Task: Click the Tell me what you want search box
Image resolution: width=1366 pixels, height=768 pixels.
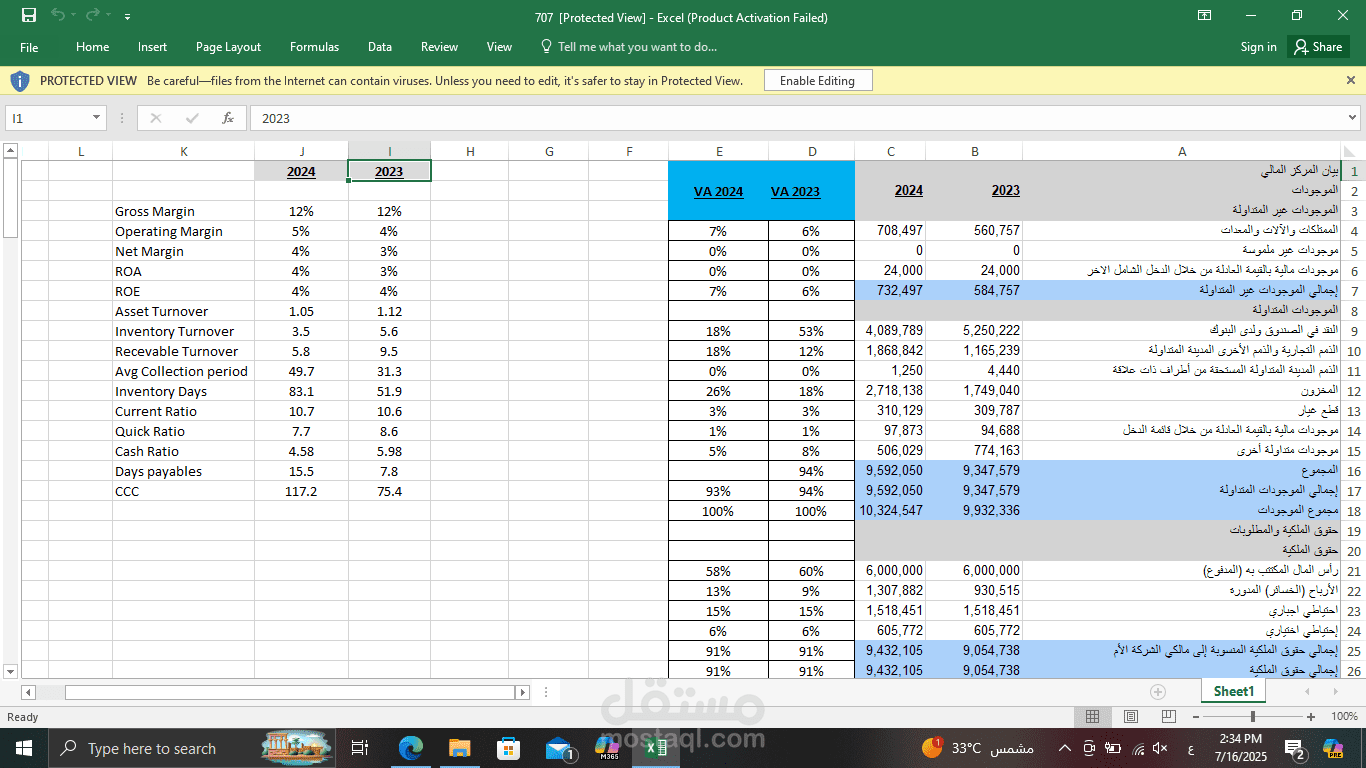Action: click(629, 47)
